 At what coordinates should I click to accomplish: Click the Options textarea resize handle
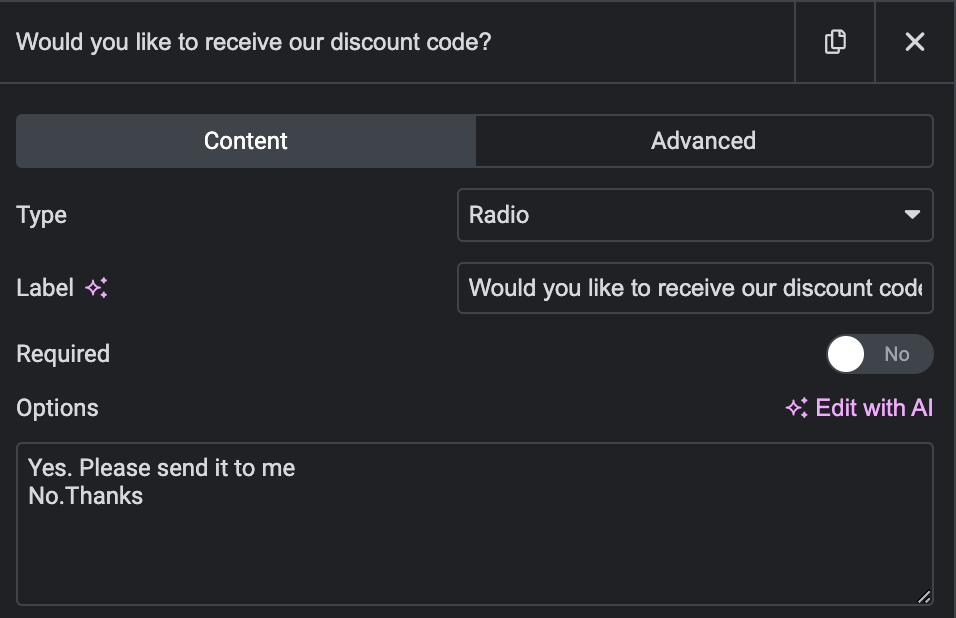[x=924, y=597]
